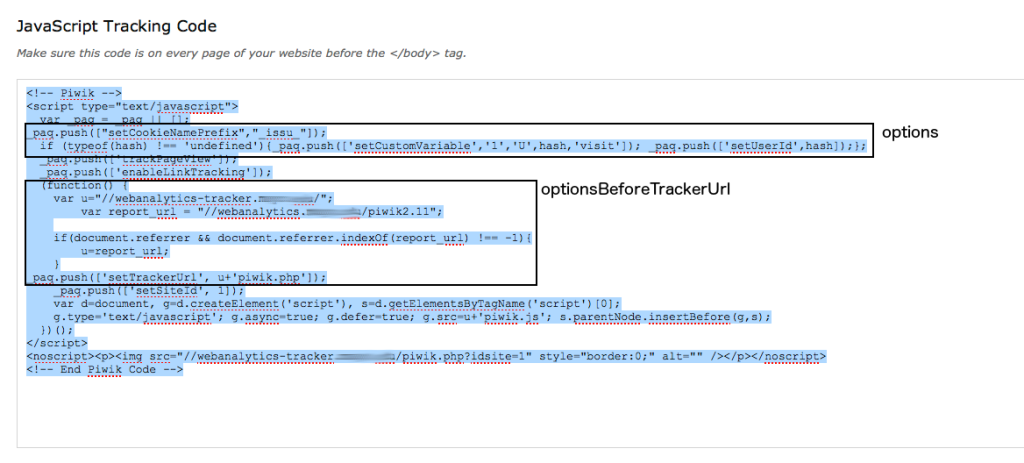
Task: Click the 'enableLinkTracking' push line
Action: point(155,172)
